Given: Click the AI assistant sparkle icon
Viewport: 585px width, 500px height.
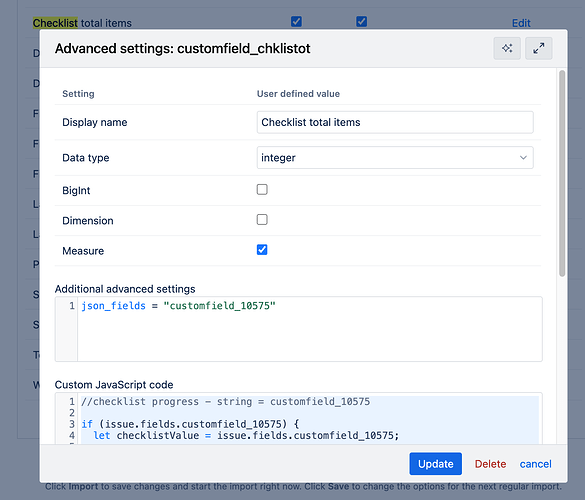Looking at the screenshot, I should click(507, 49).
